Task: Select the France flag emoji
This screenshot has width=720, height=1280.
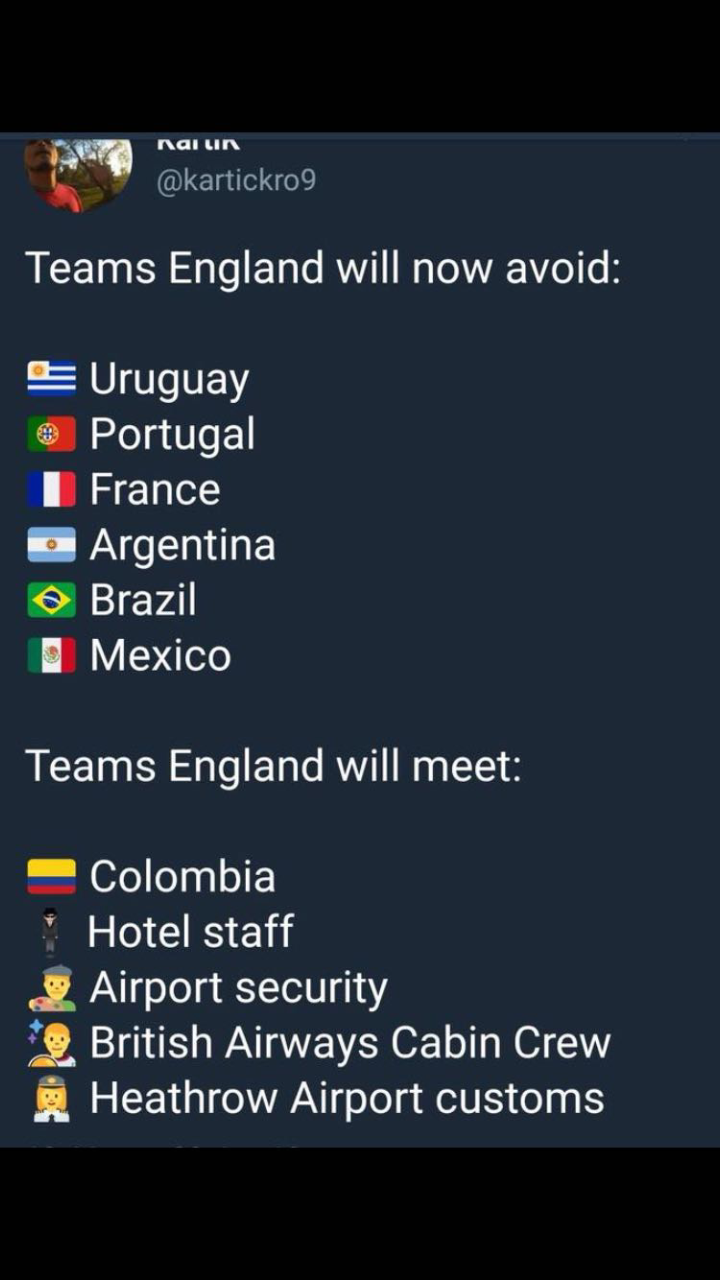Action: click(x=51, y=489)
